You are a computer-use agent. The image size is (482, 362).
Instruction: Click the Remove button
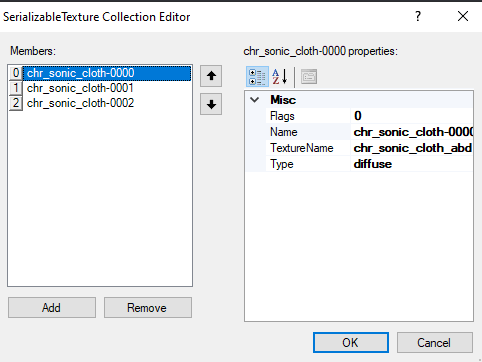click(x=148, y=307)
